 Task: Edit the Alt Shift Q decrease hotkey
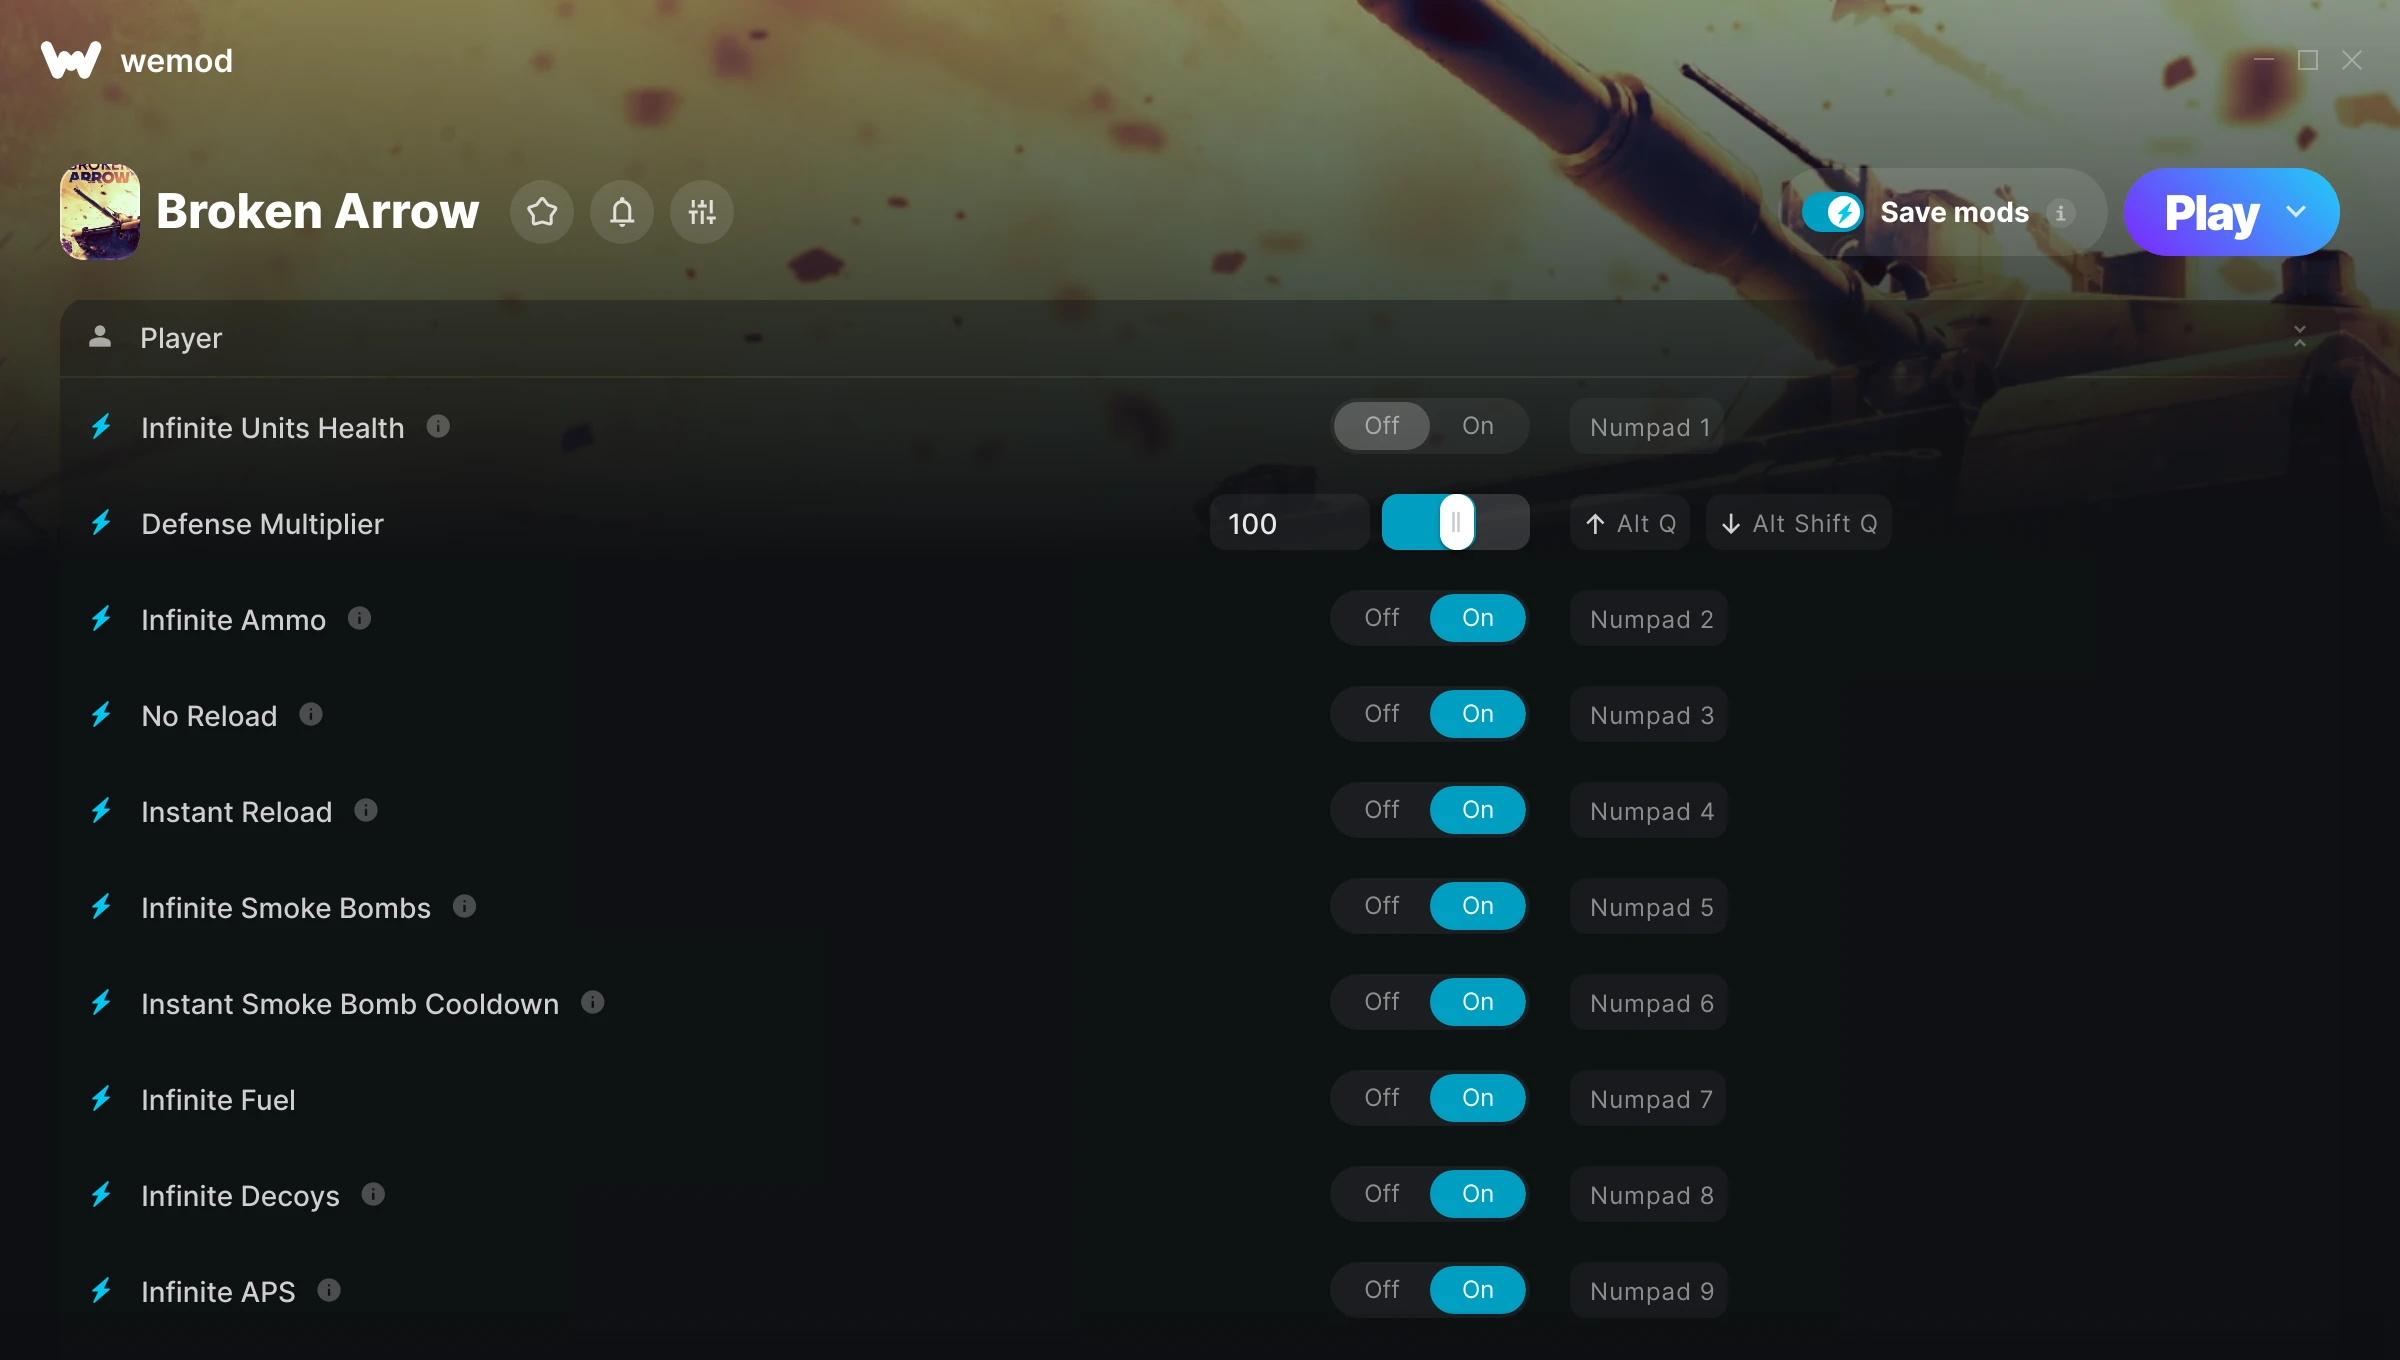1799,523
